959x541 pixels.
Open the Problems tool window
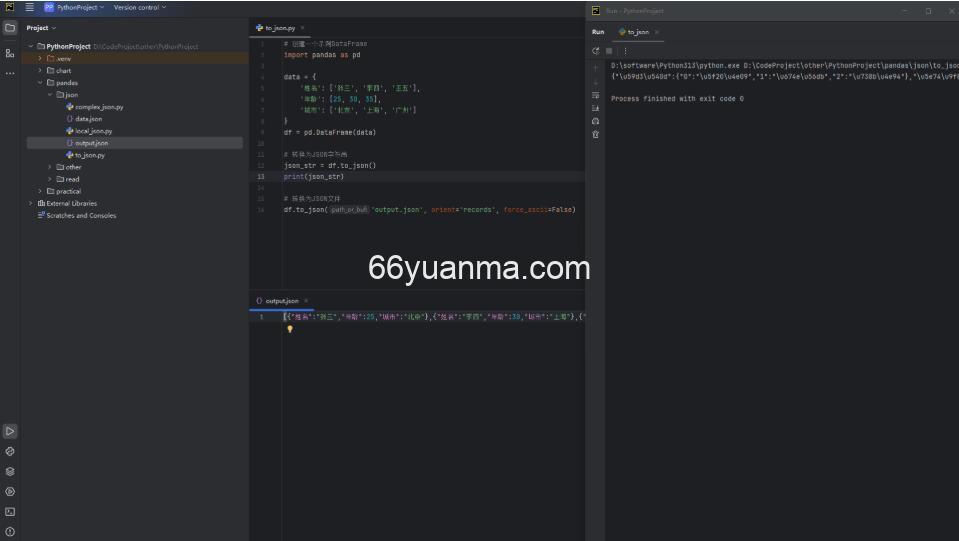[10, 531]
